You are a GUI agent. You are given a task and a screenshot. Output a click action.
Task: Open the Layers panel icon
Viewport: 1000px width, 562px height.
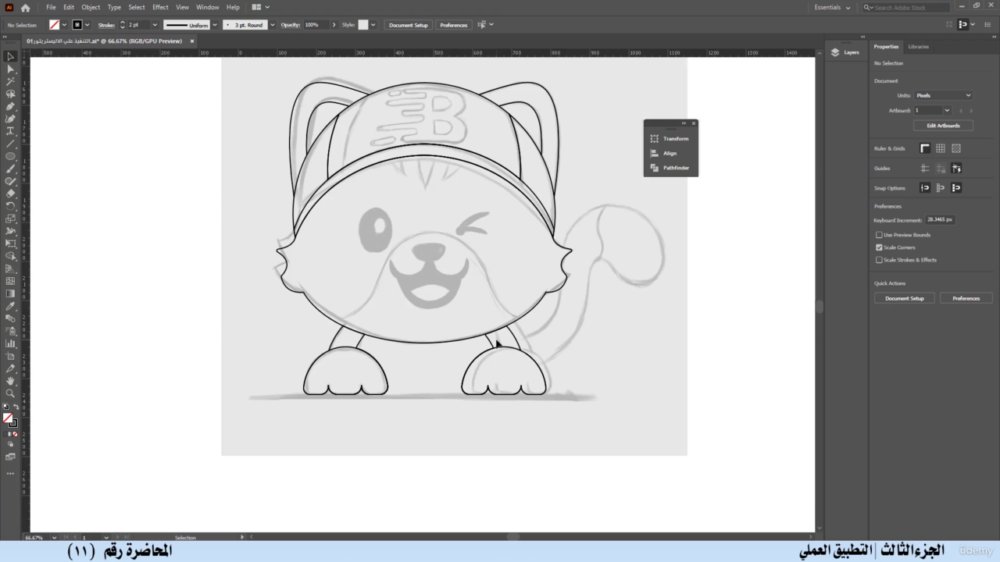[x=835, y=52]
